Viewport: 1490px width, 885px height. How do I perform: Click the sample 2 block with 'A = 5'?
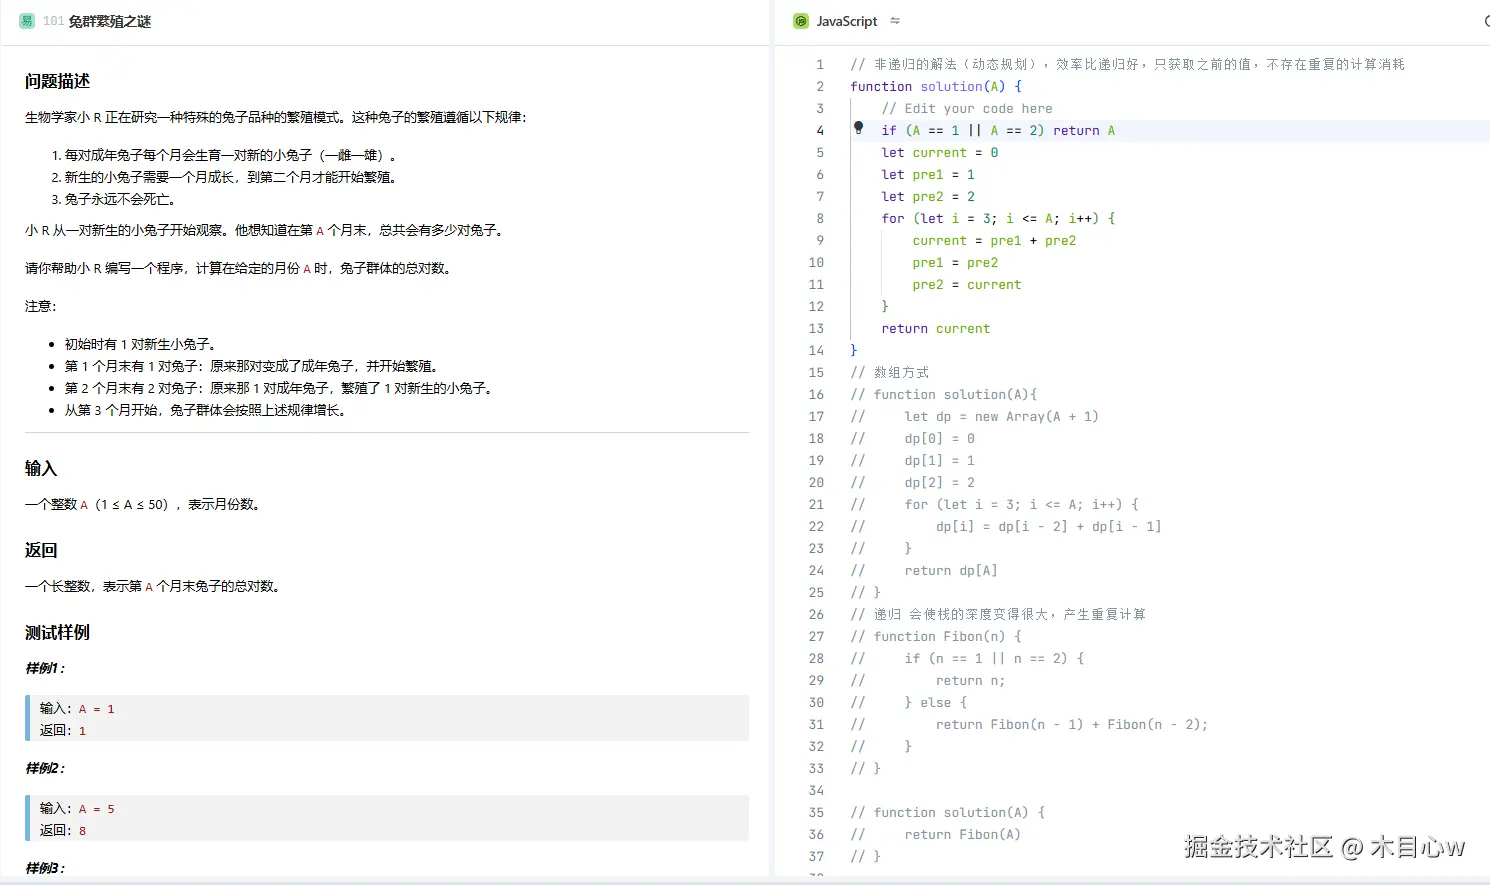click(388, 818)
